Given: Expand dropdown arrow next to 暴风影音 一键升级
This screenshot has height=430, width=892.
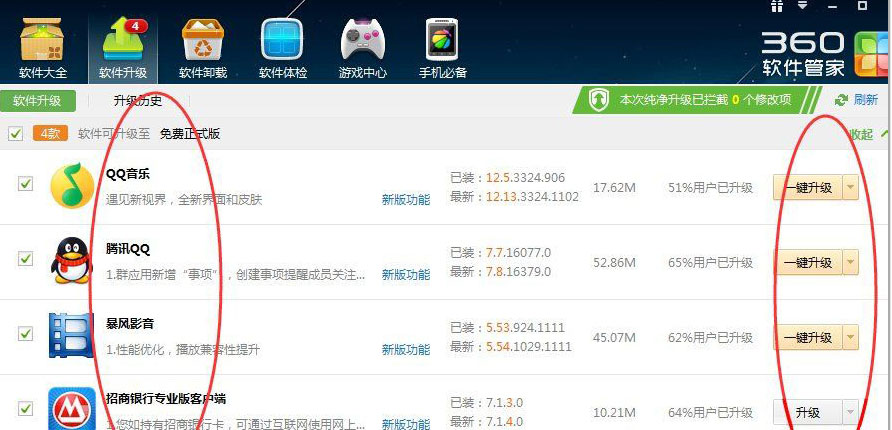Looking at the screenshot, I should (x=850, y=338).
